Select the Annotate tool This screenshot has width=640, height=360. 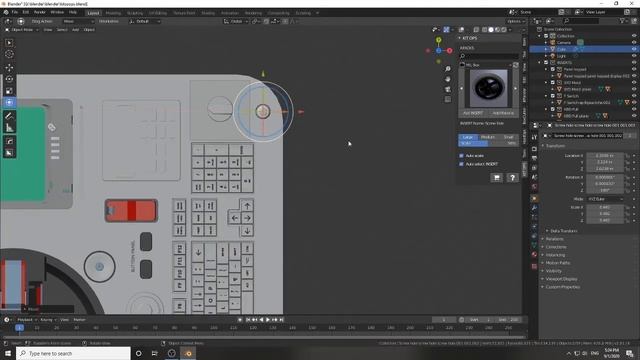coord(9,116)
